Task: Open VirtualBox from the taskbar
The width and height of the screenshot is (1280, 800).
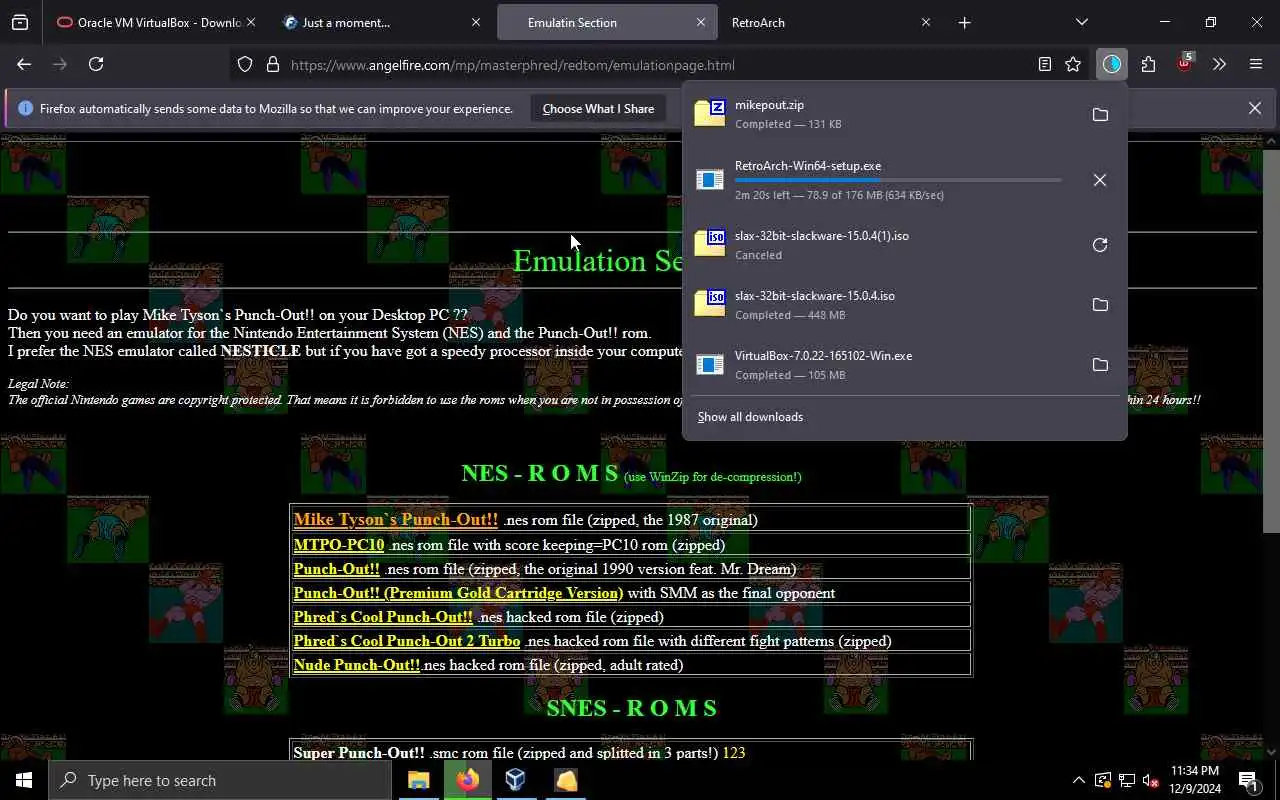Action: tap(516, 780)
